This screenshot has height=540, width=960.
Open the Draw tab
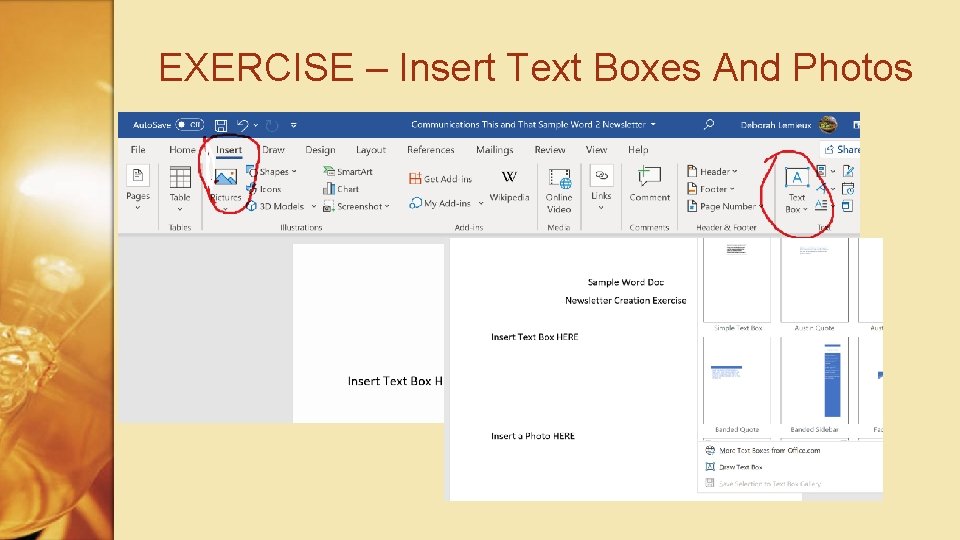[274, 149]
